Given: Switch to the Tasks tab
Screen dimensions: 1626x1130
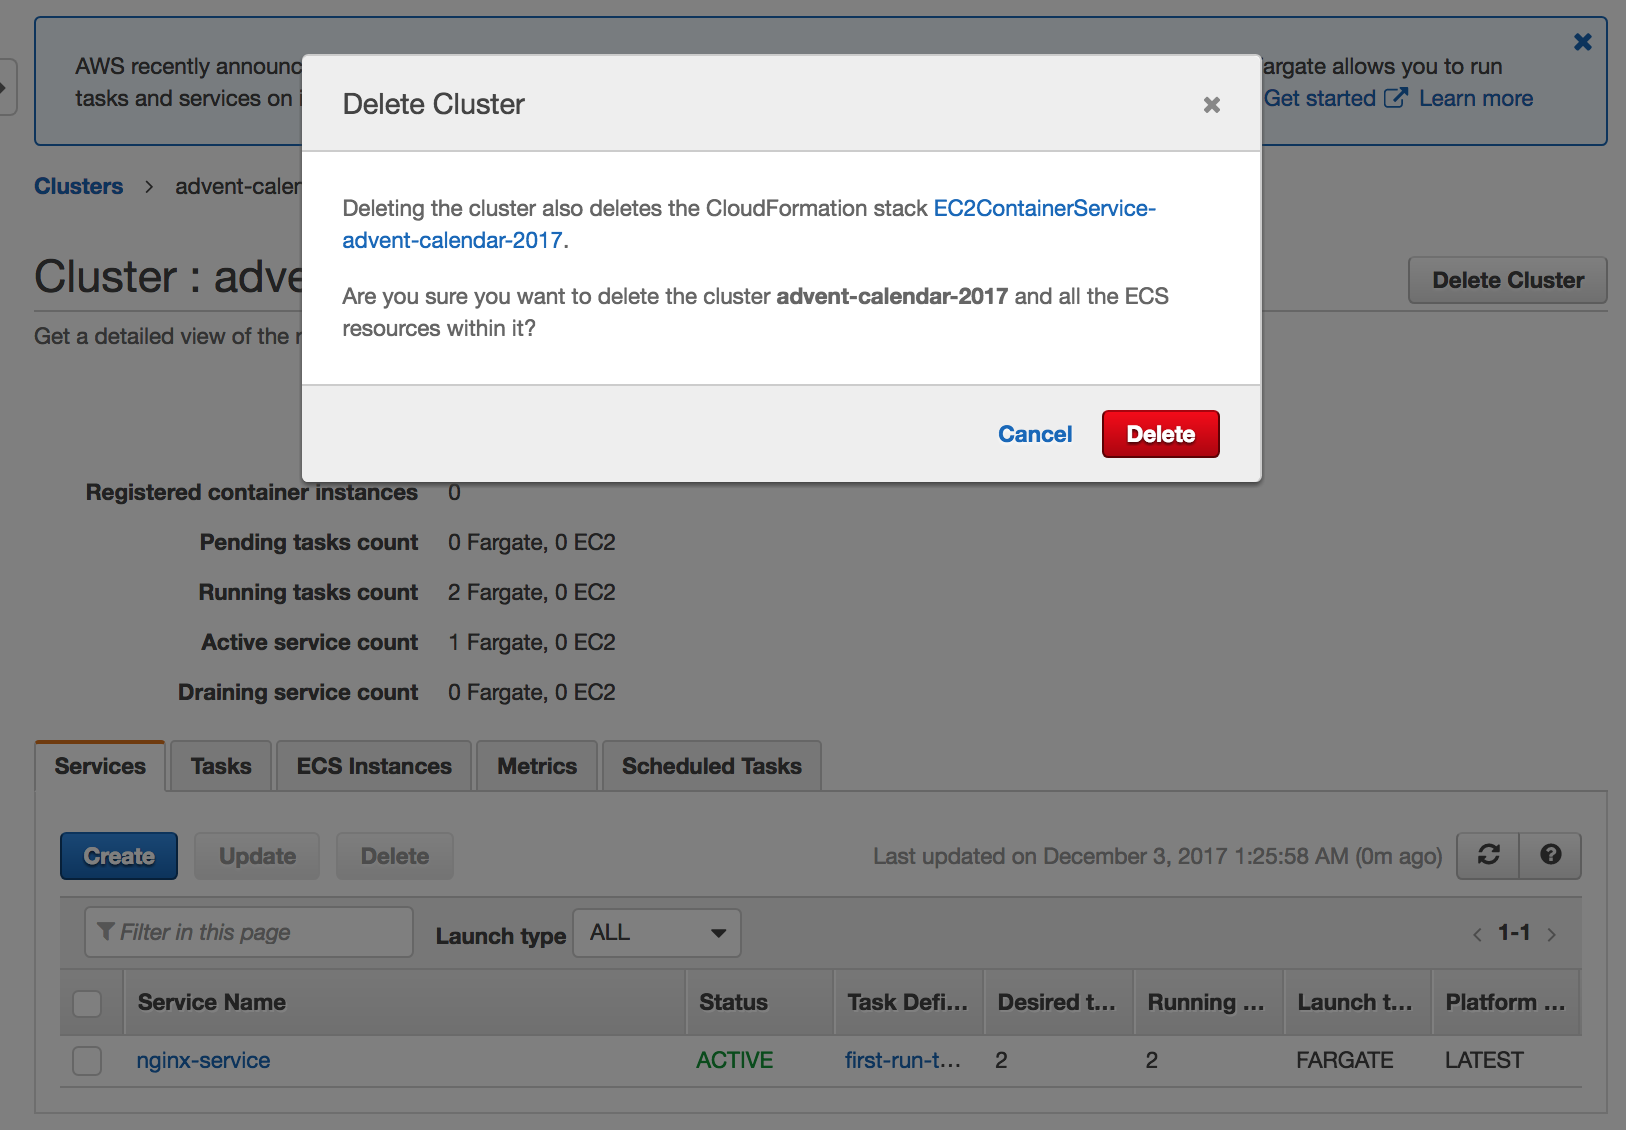Looking at the screenshot, I should [x=221, y=766].
